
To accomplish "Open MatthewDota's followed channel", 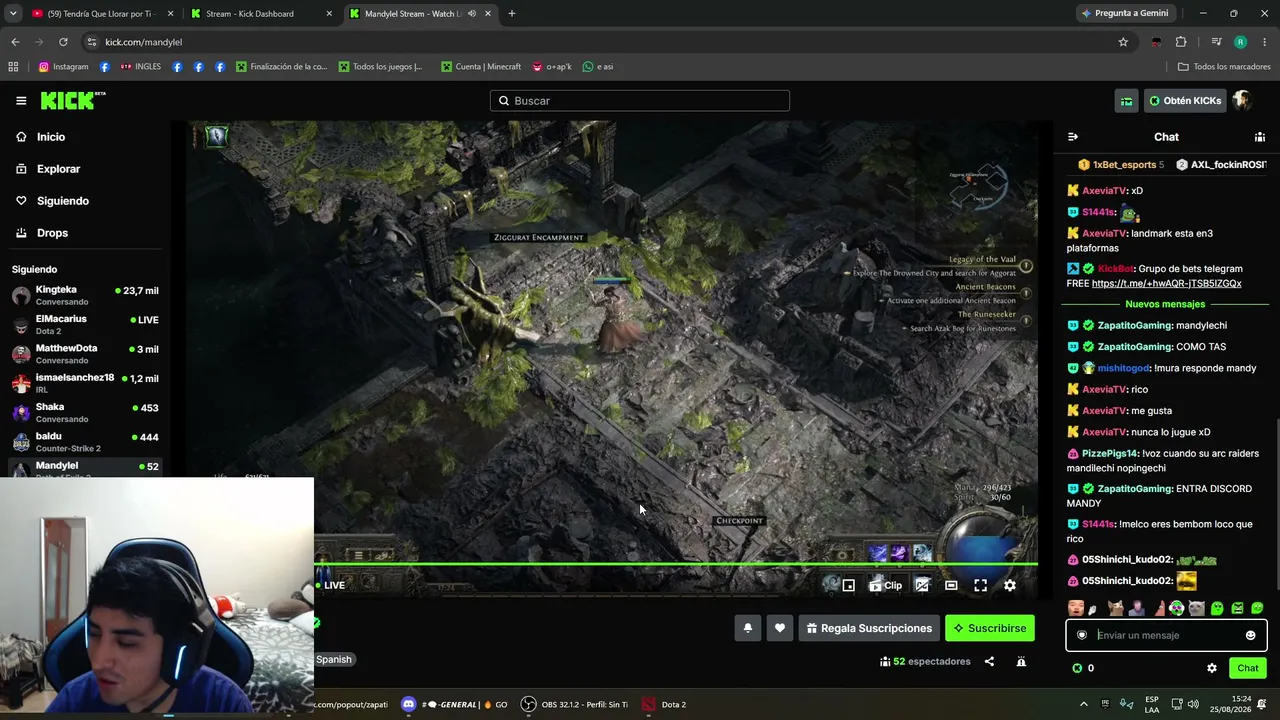I will coord(85,354).
